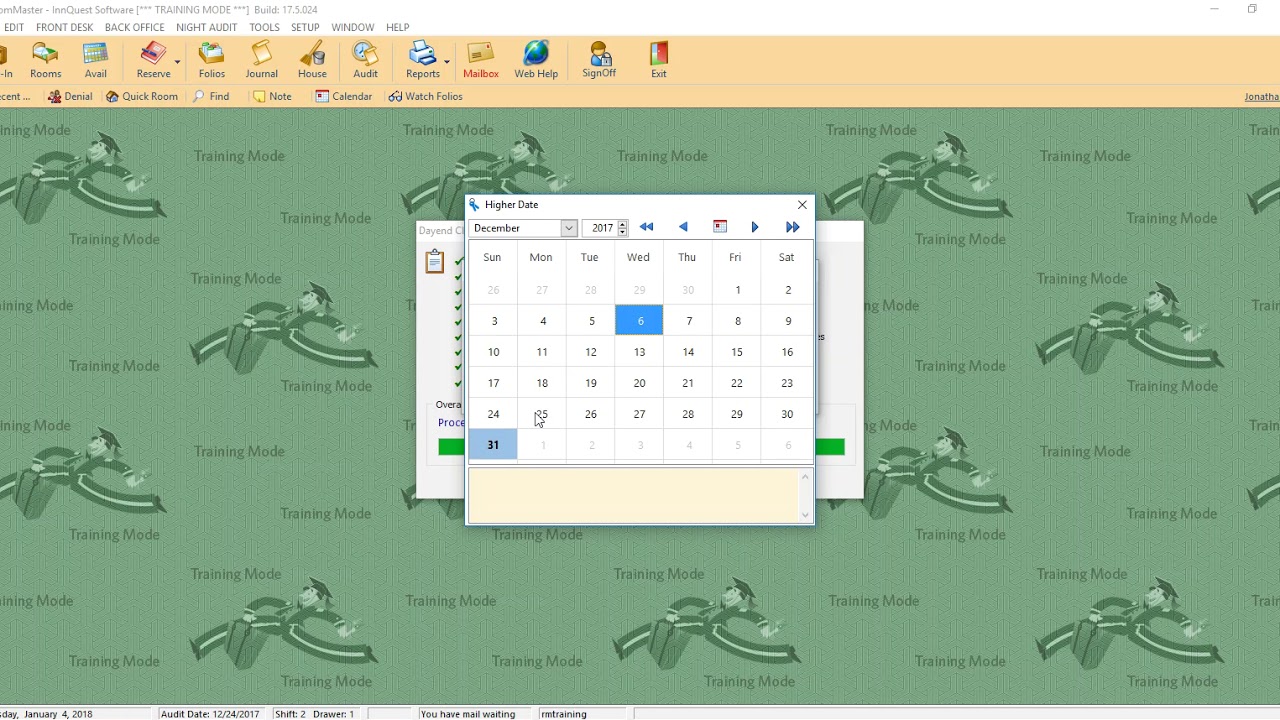Select December 12 in calendar
Screen dimensions: 1280x720
tap(591, 352)
